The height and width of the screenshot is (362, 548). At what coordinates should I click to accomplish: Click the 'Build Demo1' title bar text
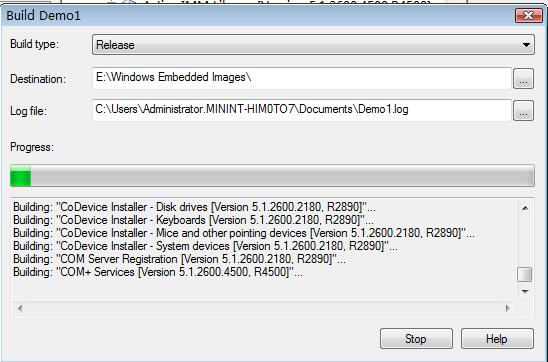[x=43, y=16]
